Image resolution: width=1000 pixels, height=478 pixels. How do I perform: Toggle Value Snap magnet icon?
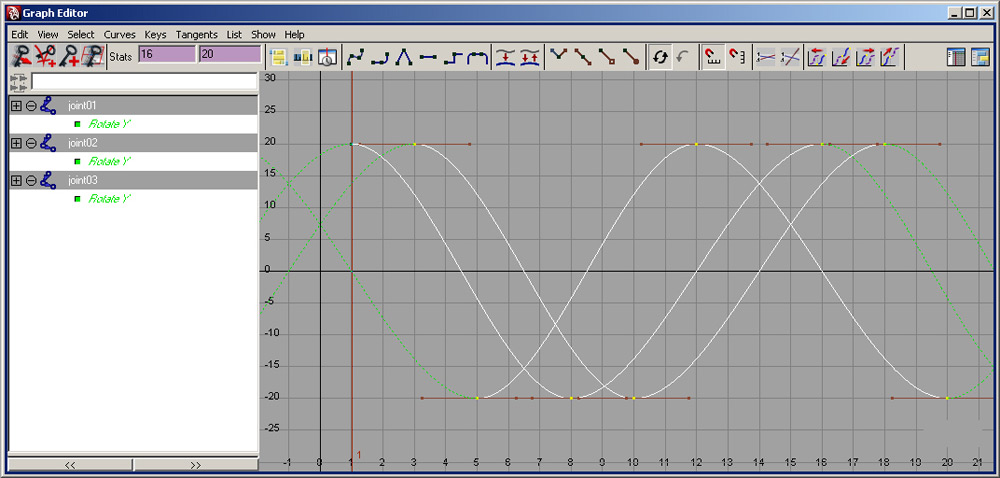click(x=738, y=57)
